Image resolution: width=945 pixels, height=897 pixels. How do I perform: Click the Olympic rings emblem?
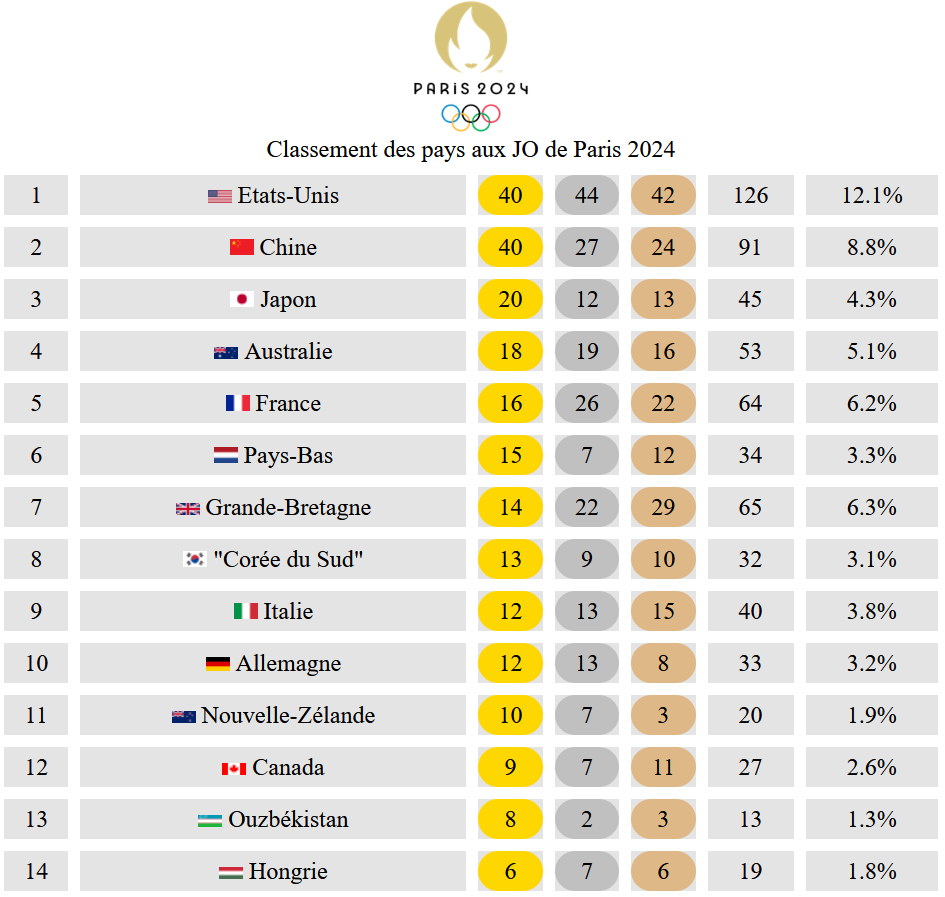(x=471, y=118)
